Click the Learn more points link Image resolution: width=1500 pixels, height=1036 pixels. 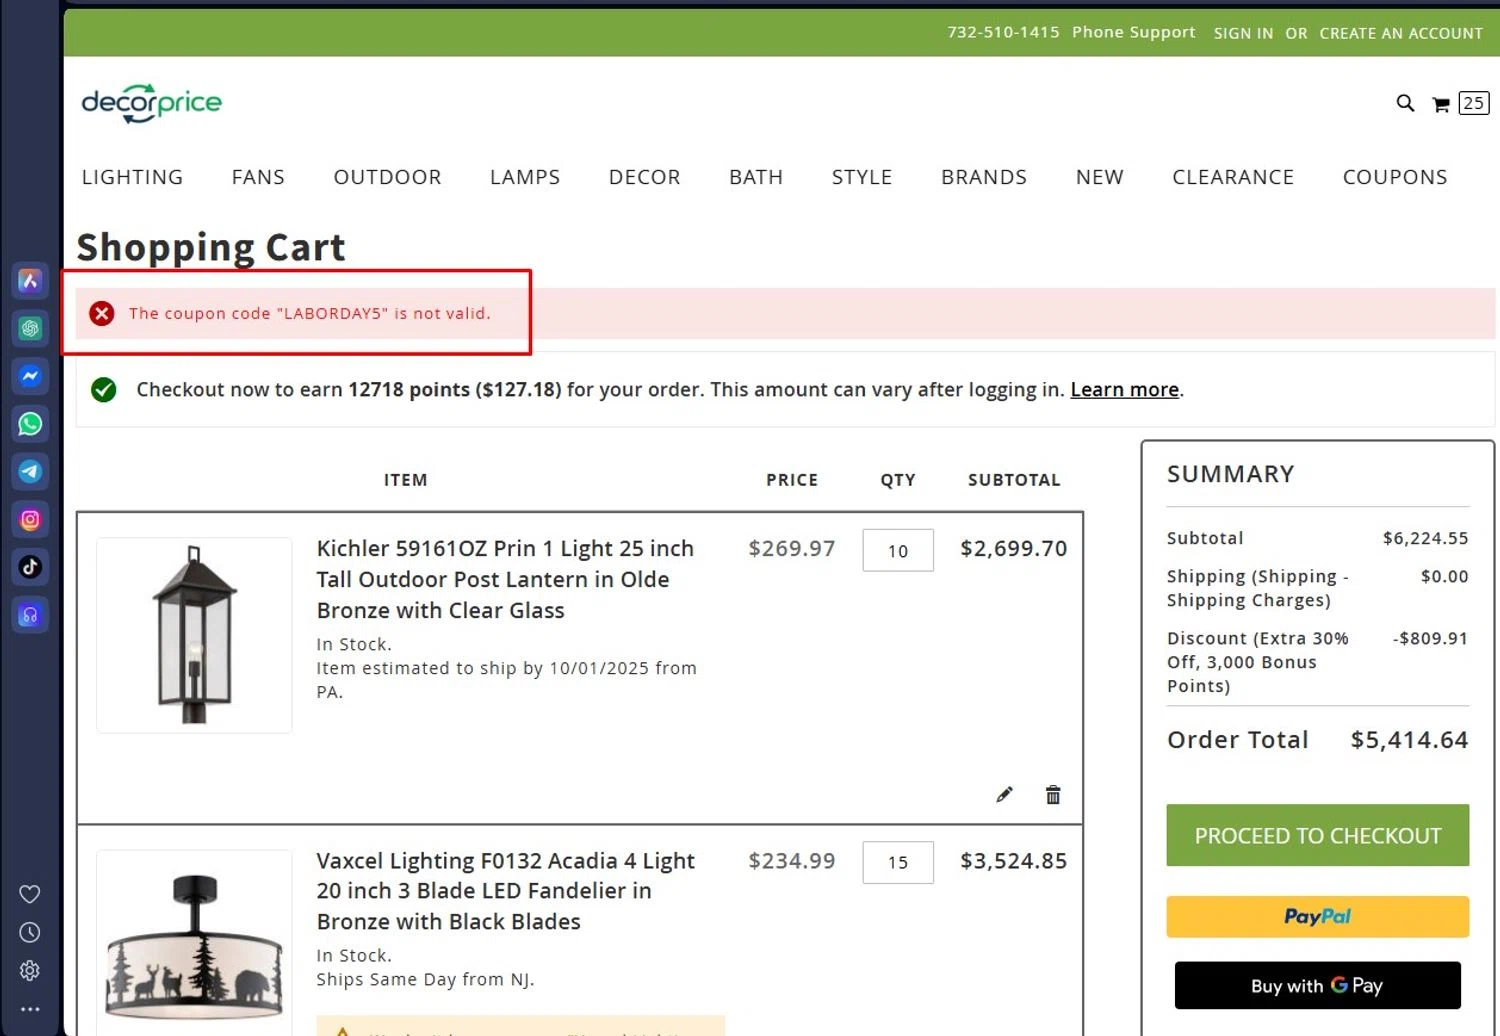(1125, 390)
